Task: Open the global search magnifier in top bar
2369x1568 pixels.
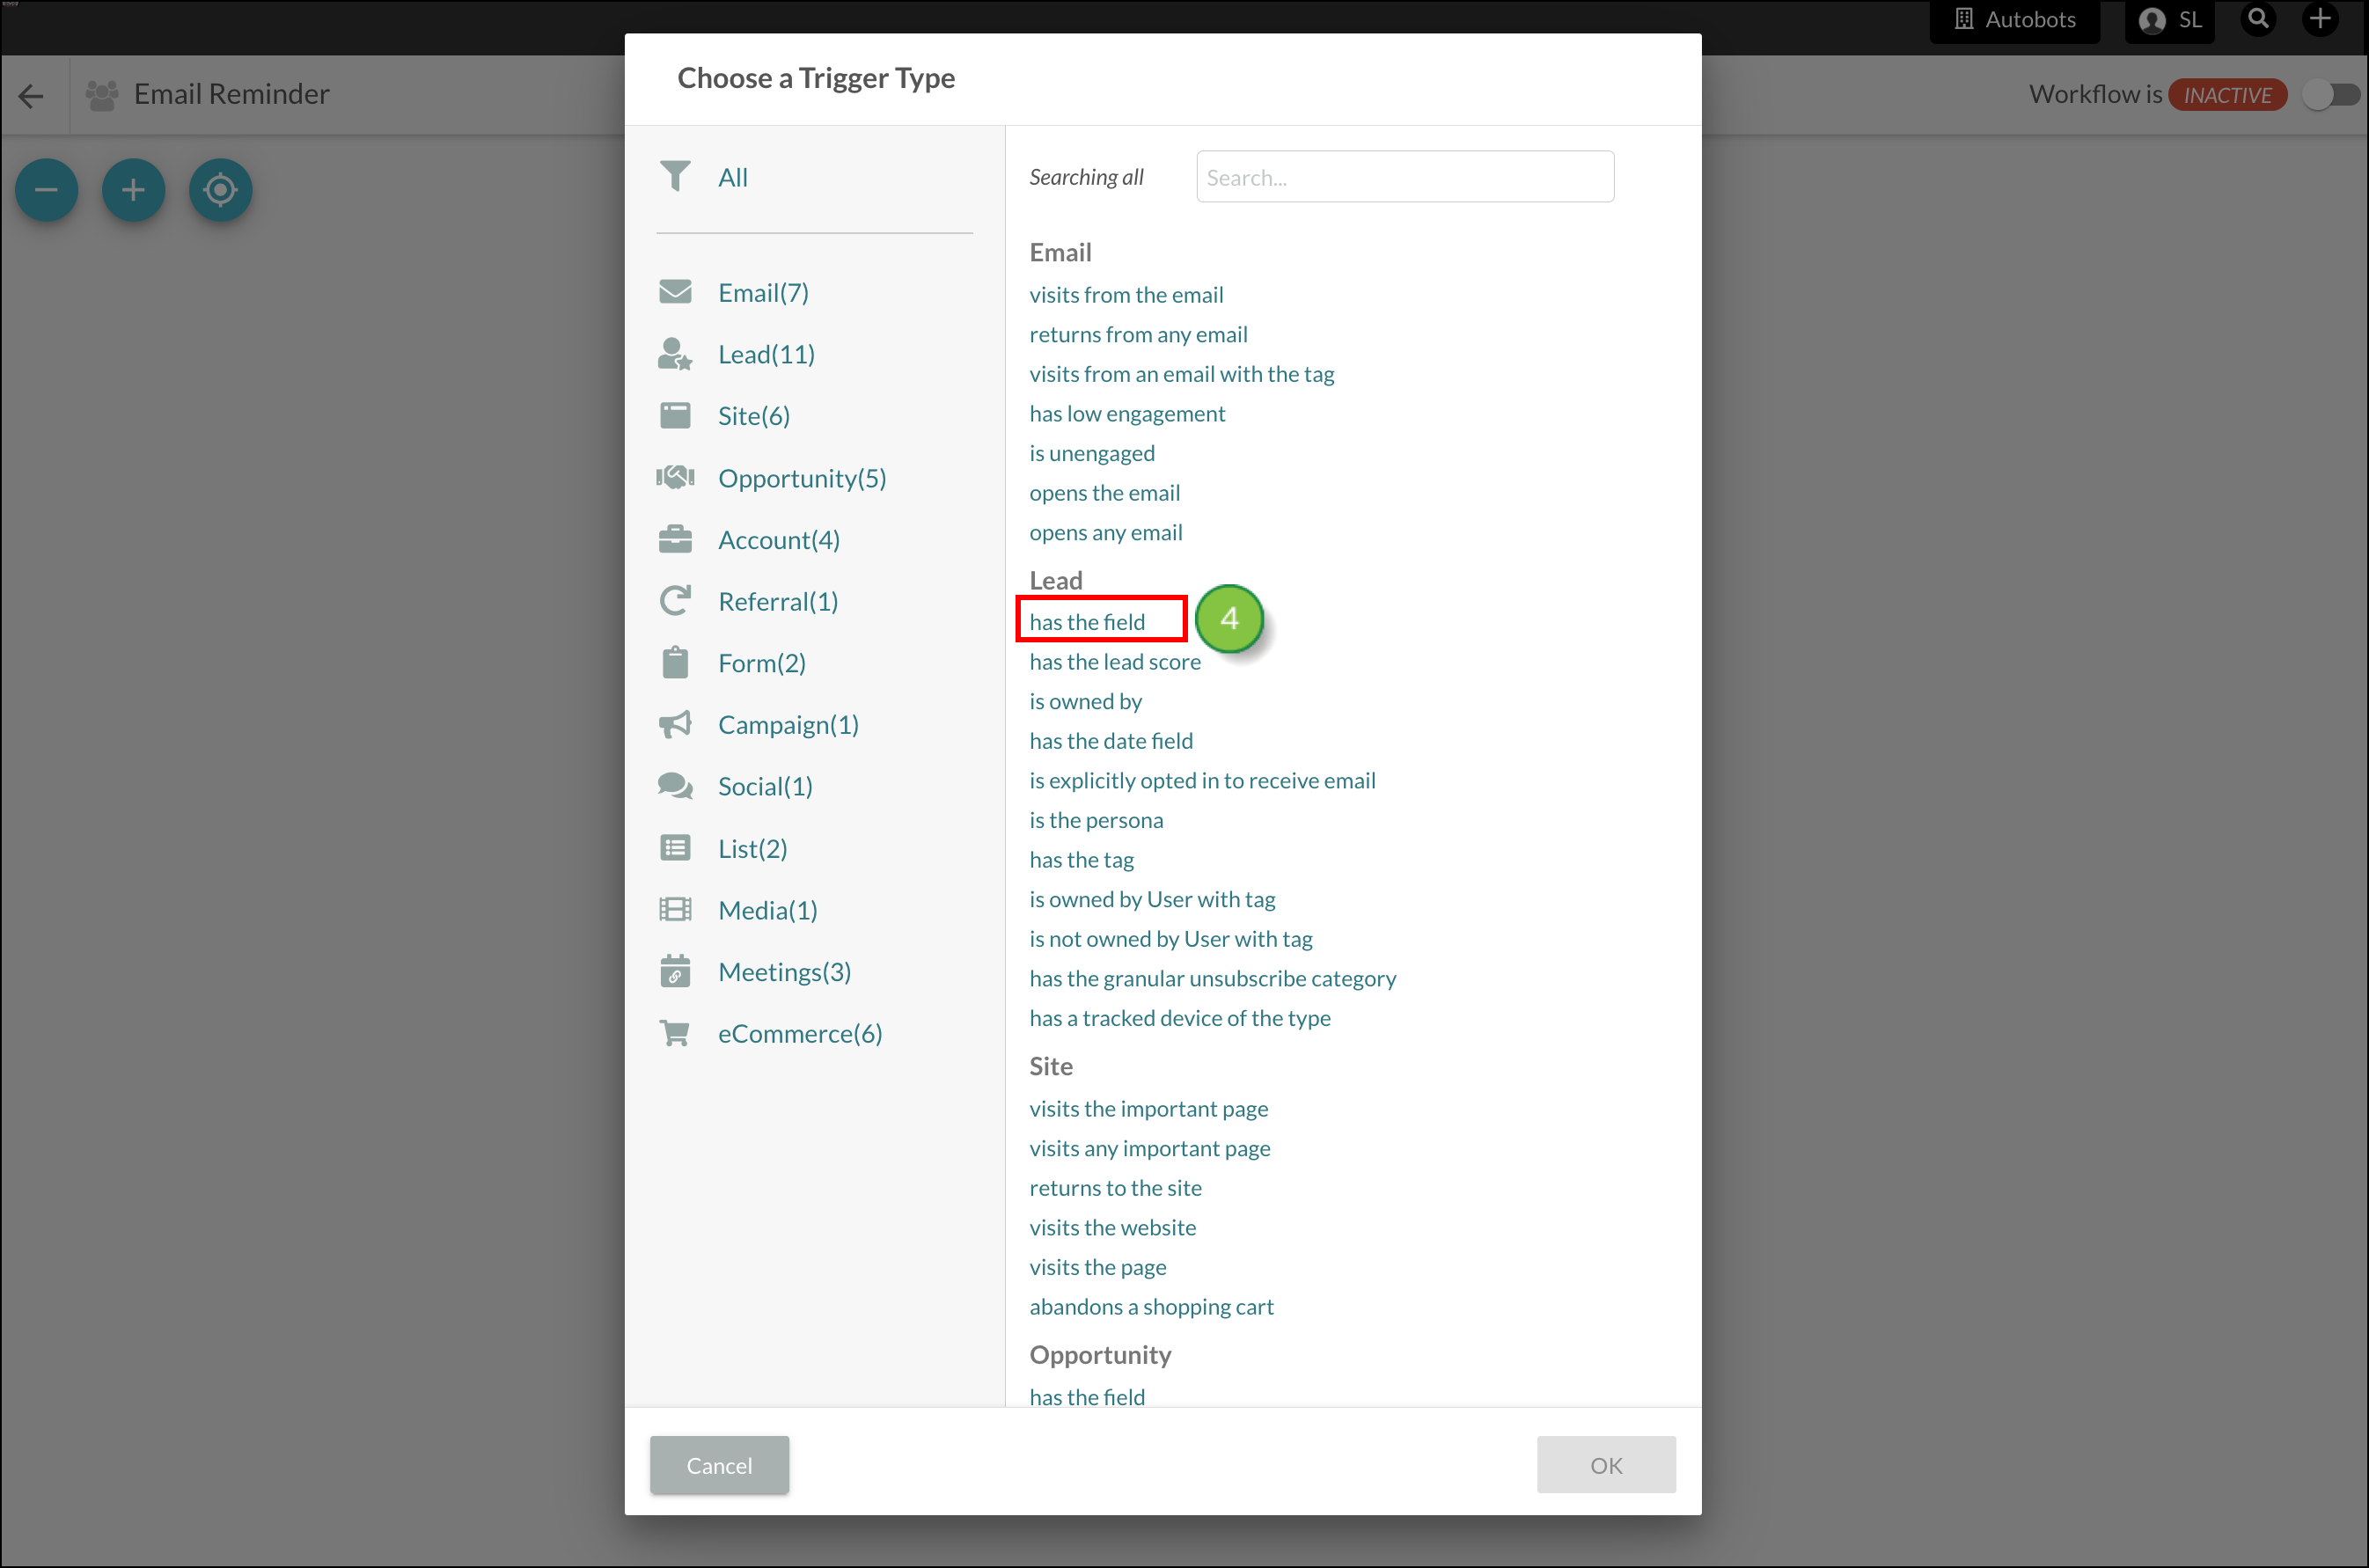Action: click(2258, 19)
